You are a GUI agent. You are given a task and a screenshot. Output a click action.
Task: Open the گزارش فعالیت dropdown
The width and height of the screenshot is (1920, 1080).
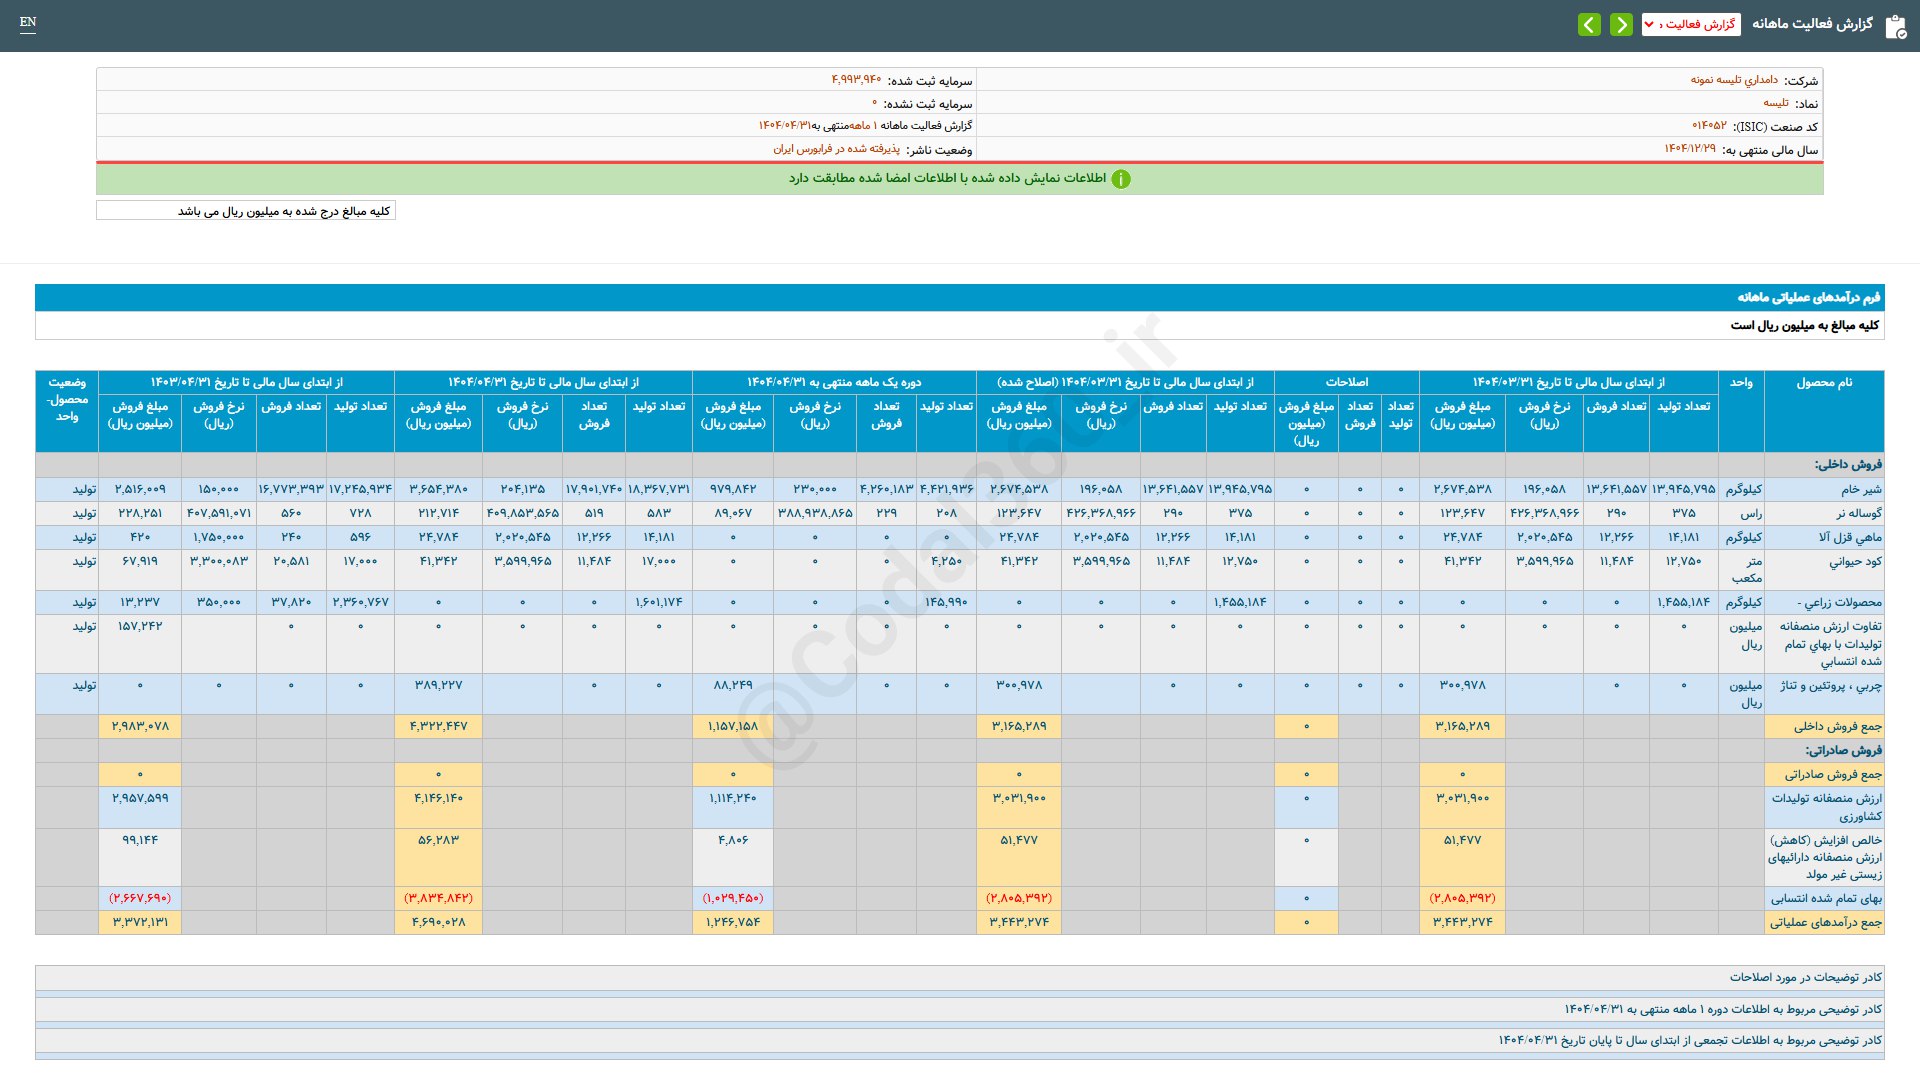(x=1691, y=24)
